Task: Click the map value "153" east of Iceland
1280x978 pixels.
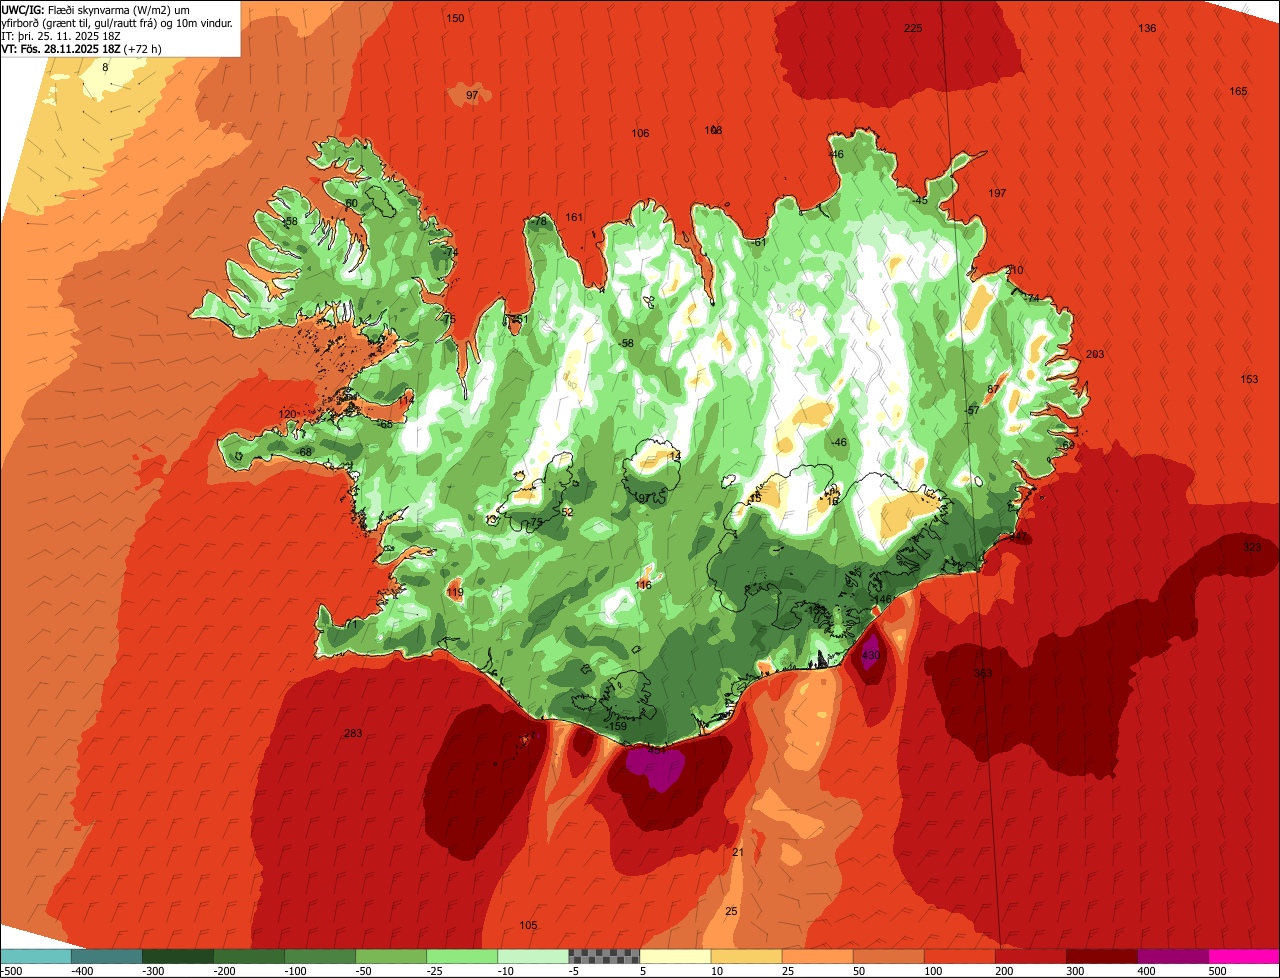Action: click(1249, 379)
